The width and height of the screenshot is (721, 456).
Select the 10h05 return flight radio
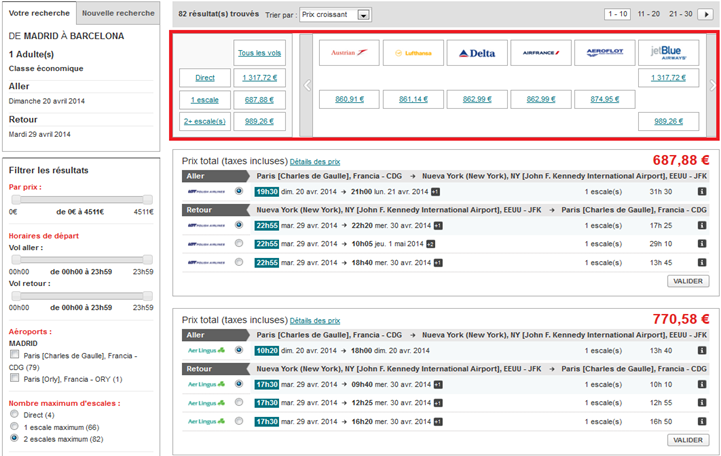point(238,243)
